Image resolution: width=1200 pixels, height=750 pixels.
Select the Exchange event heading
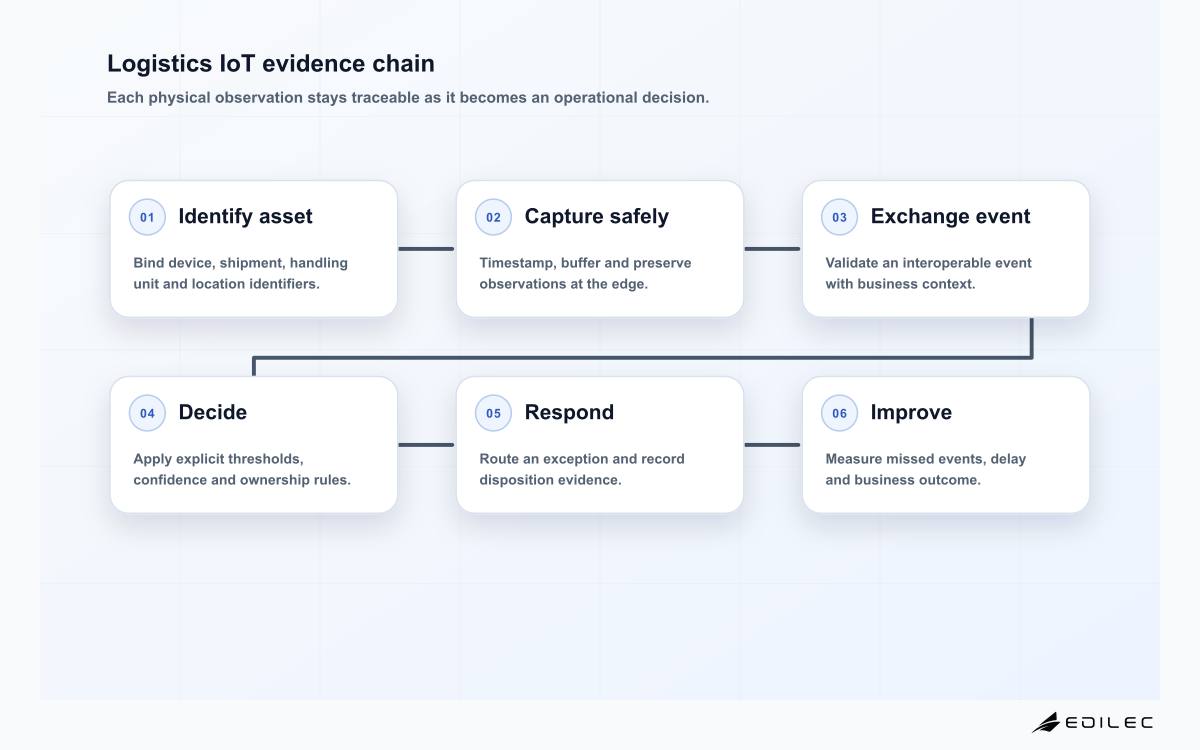(950, 216)
